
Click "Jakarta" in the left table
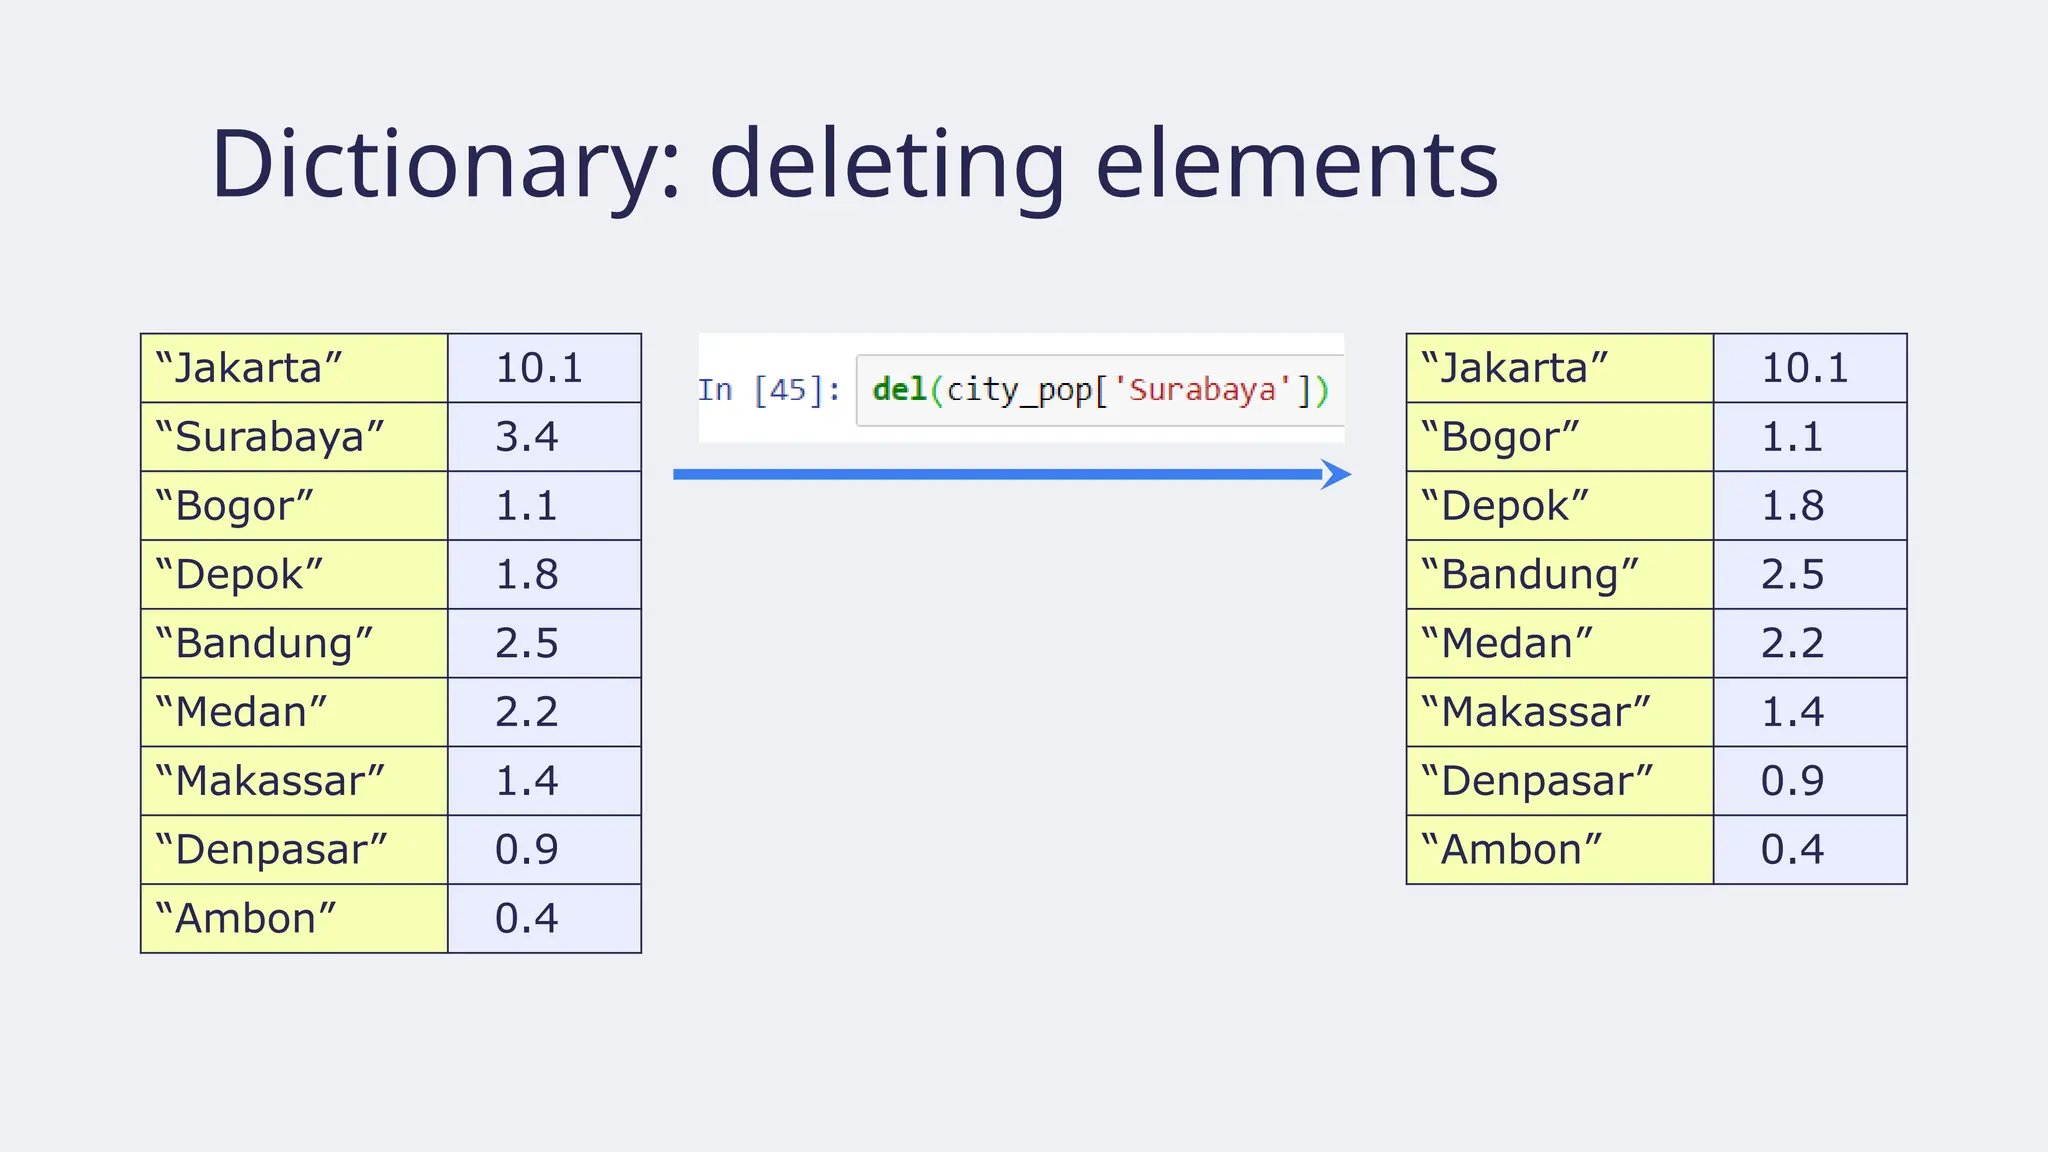tap(294, 368)
